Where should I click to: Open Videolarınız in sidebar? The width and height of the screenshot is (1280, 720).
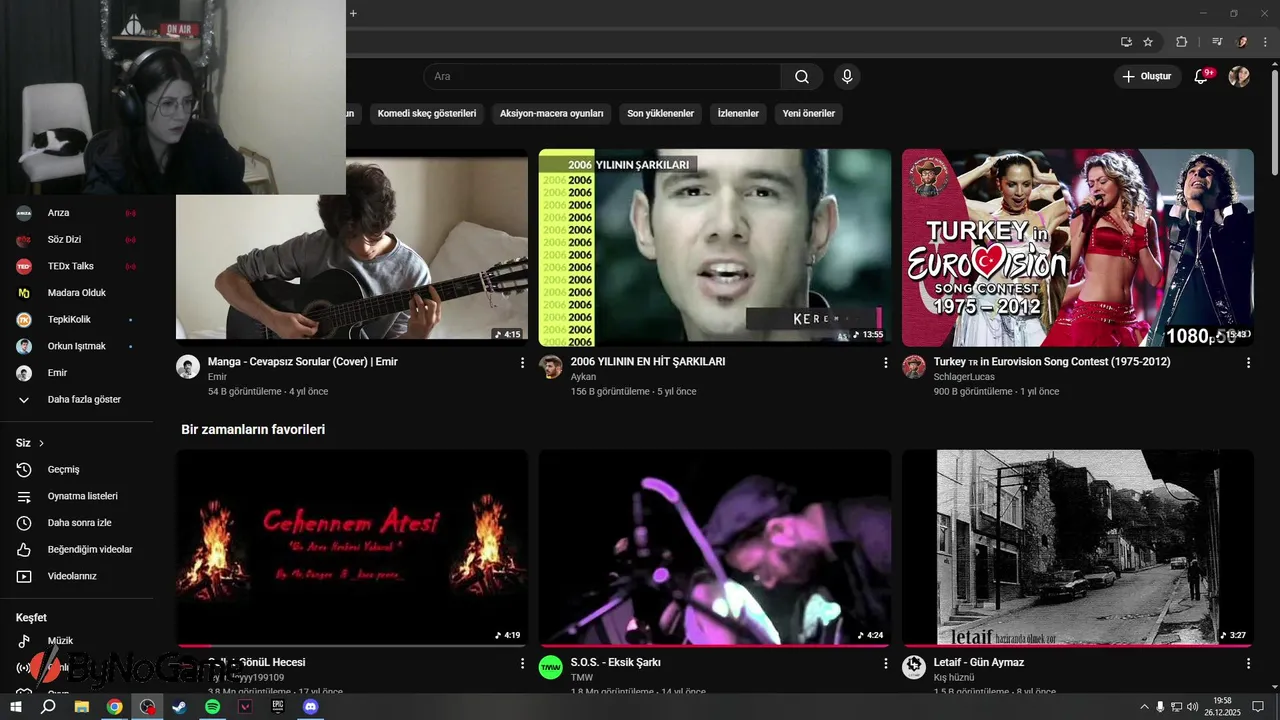coord(77,576)
